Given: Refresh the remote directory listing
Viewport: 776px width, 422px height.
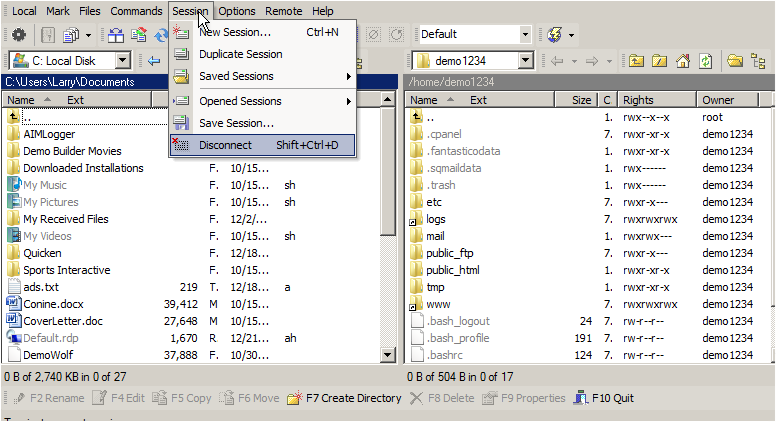Looking at the screenshot, I should [x=706, y=61].
